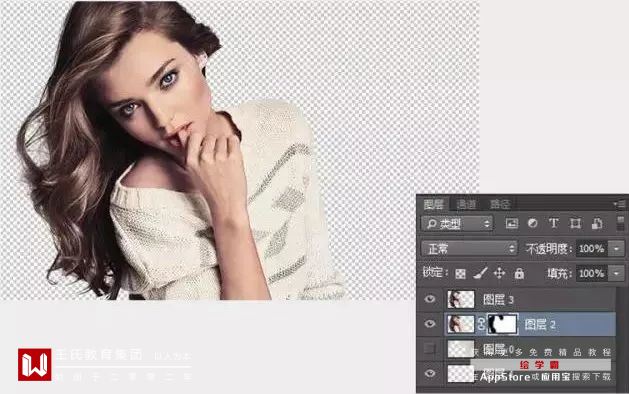Filter for shape layers icon
The width and height of the screenshot is (629, 394).
(x=575, y=223)
